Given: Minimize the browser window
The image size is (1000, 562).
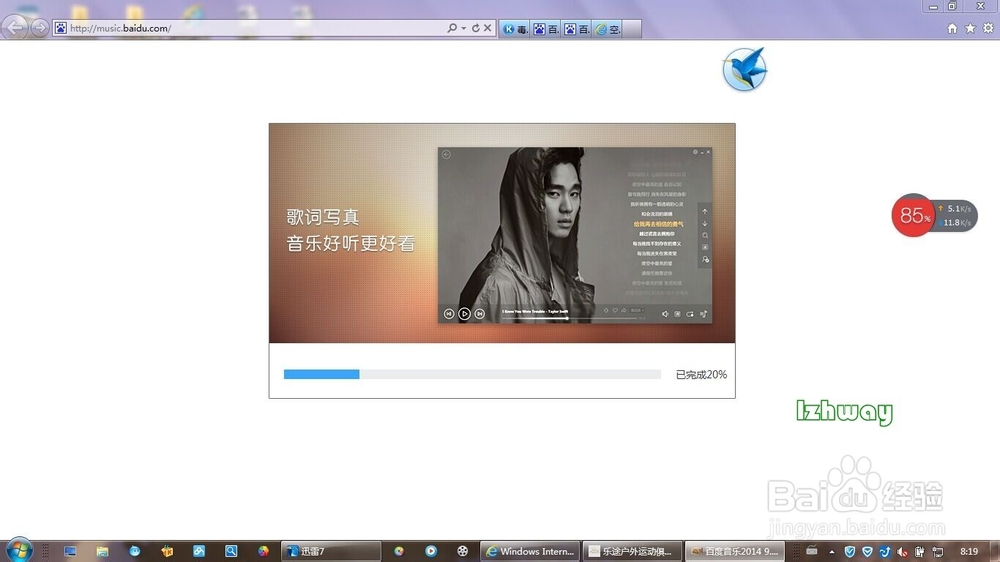Looking at the screenshot, I should coord(933,6).
